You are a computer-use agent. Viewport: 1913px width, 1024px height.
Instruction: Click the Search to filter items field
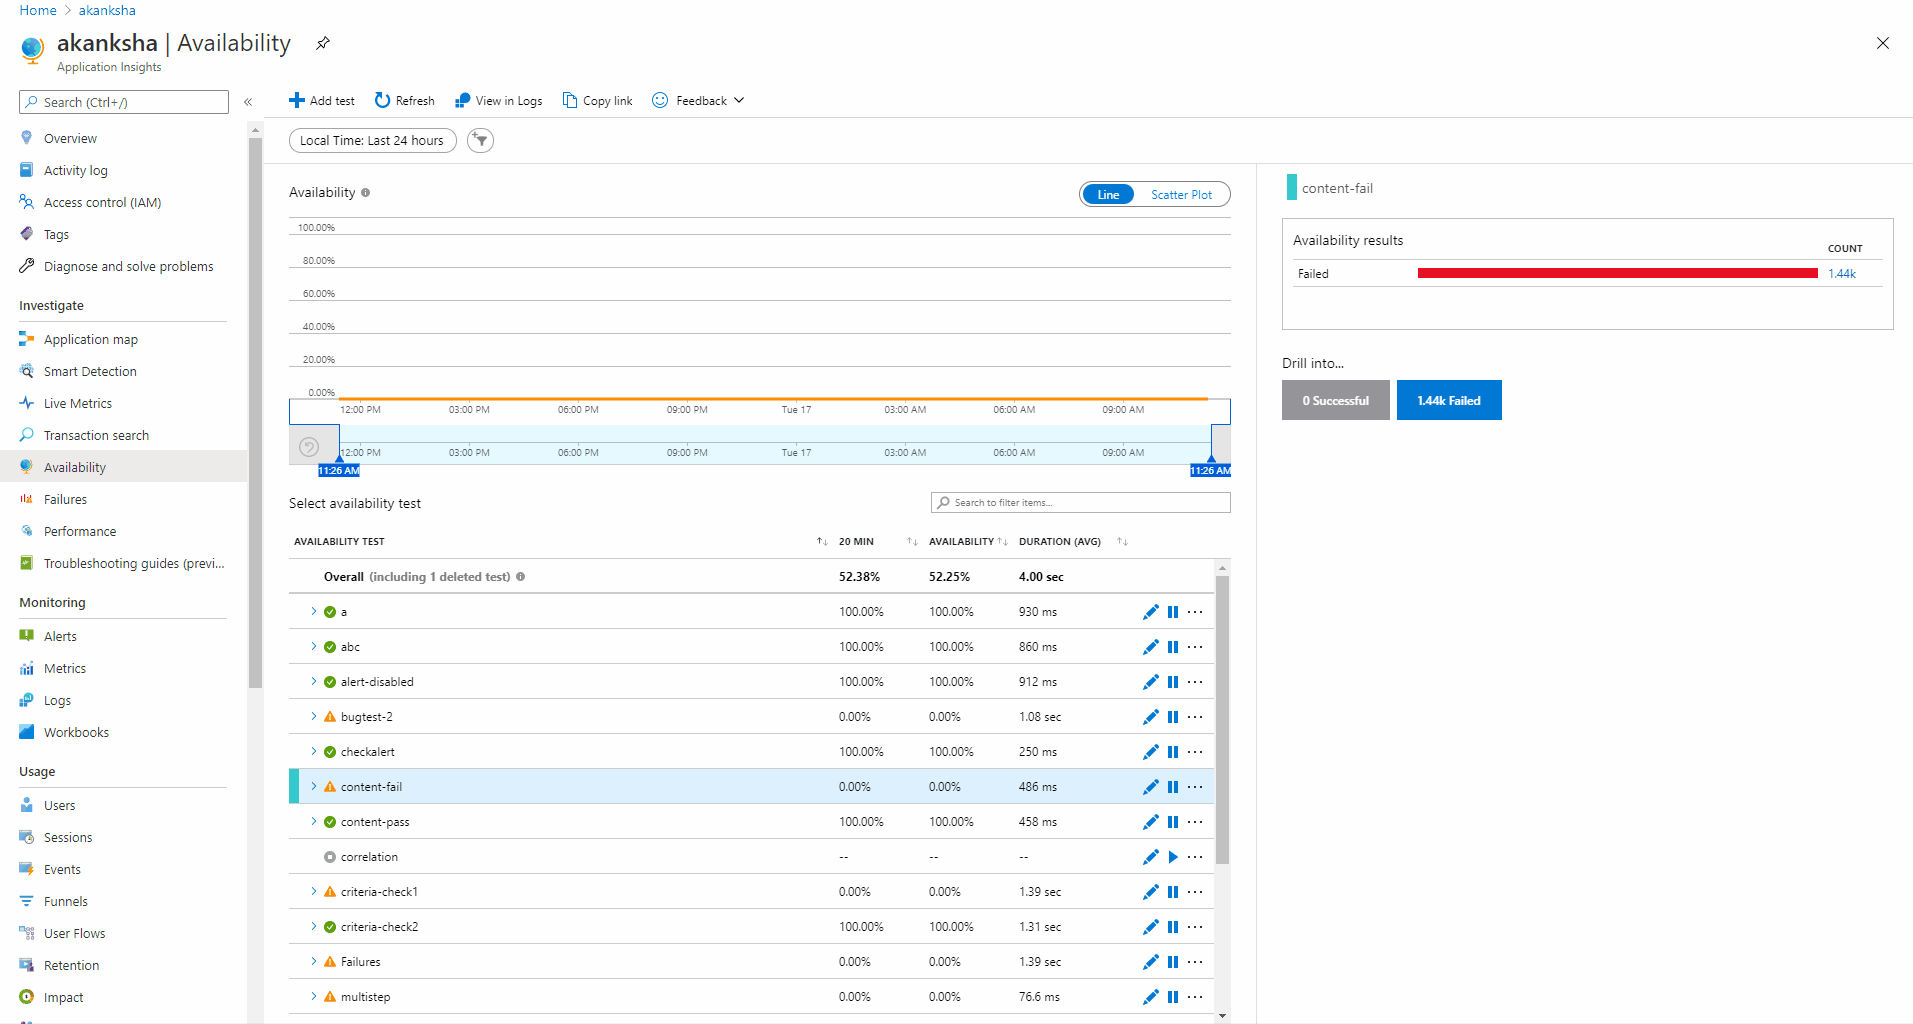(x=1080, y=502)
